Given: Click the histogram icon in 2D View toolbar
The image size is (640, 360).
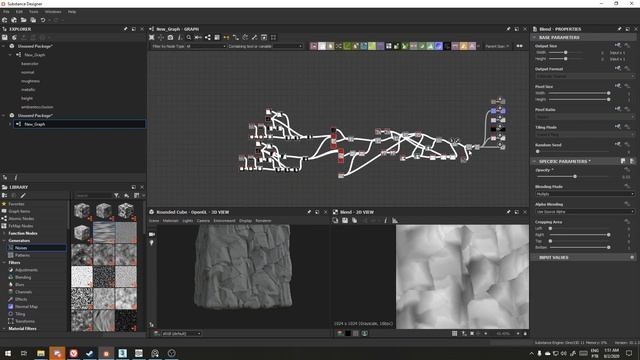Looking at the screenshot, I should [395, 220].
